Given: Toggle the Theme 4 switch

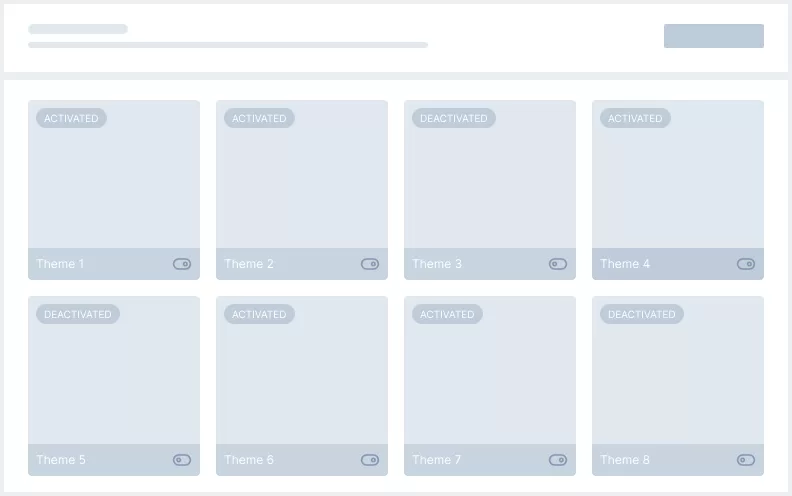Looking at the screenshot, I should [x=746, y=264].
